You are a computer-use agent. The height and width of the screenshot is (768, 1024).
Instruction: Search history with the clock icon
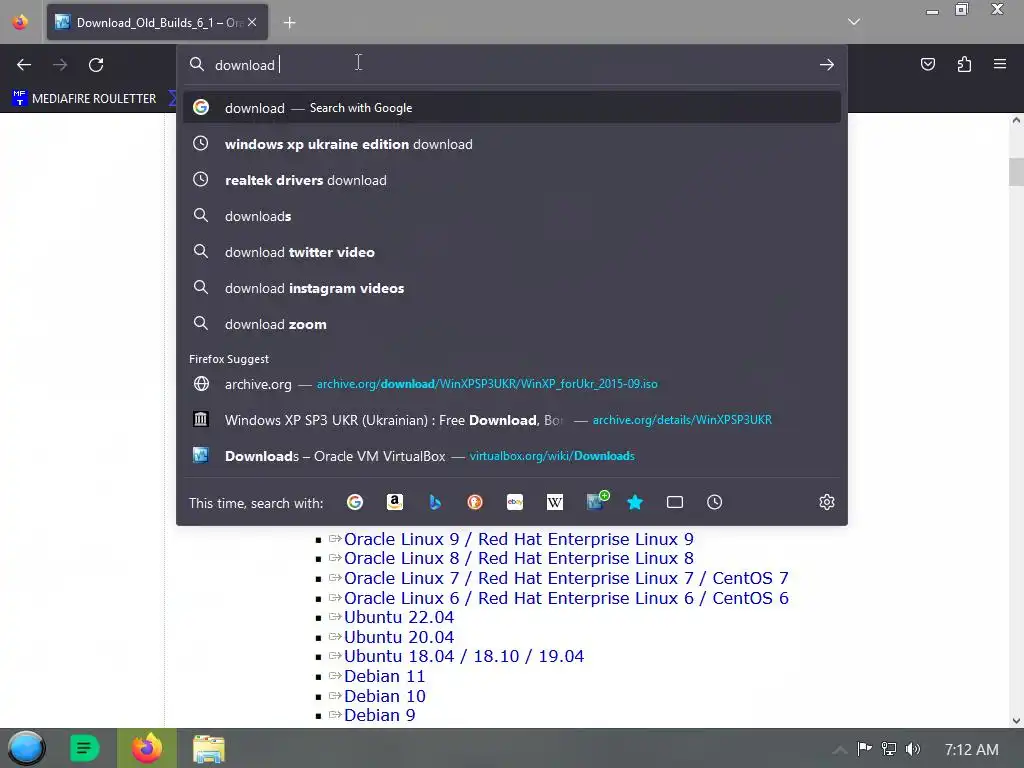pyautogui.click(x=714, y=502)
